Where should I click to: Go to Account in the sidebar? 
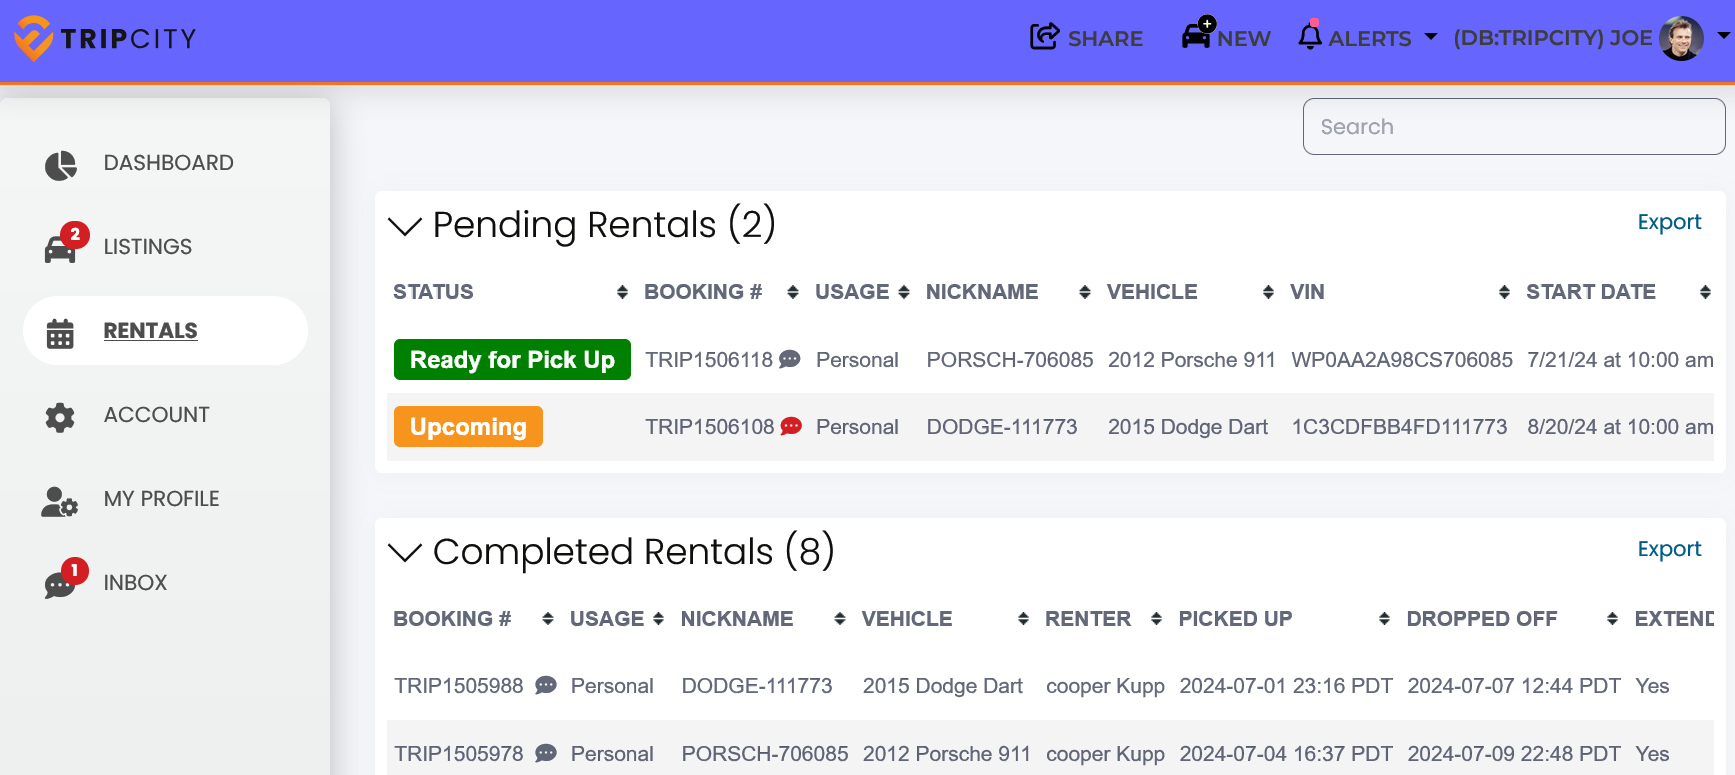coord(156,415)
